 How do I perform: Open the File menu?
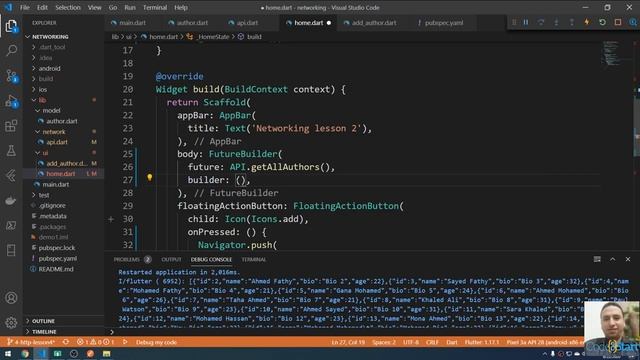[24, 7]
